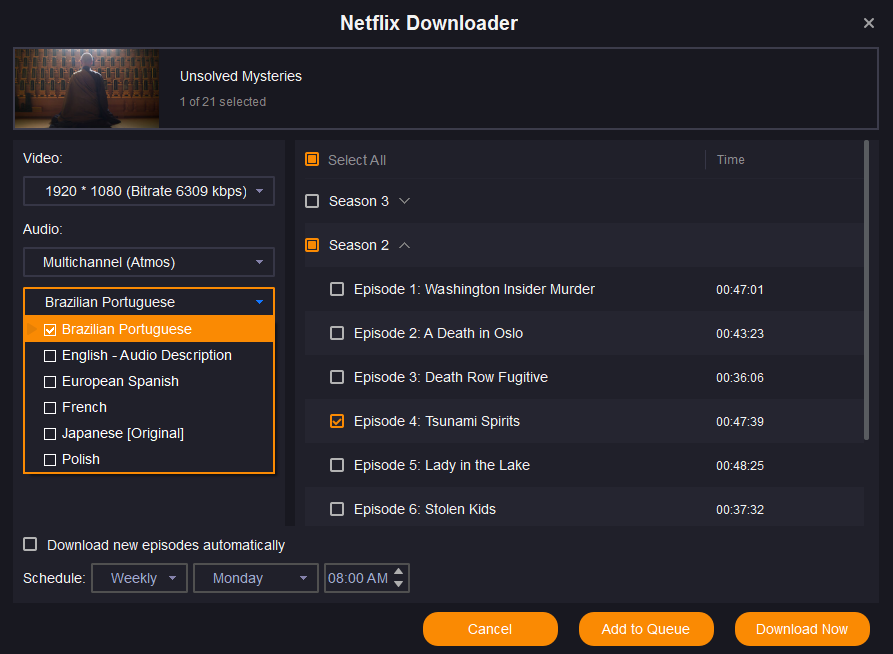Image resolution: width=893 pixels, height=654 pixels.
Task: Click Episode 5: Lady in the Lake title
Action: click(442, 465)
